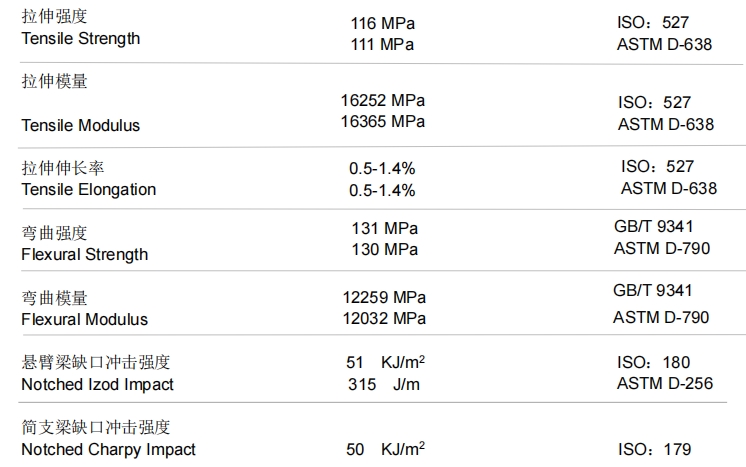Click the 111 MPa tensile strength value
This screenshot has height=467, width=746.
coord(382,44)
